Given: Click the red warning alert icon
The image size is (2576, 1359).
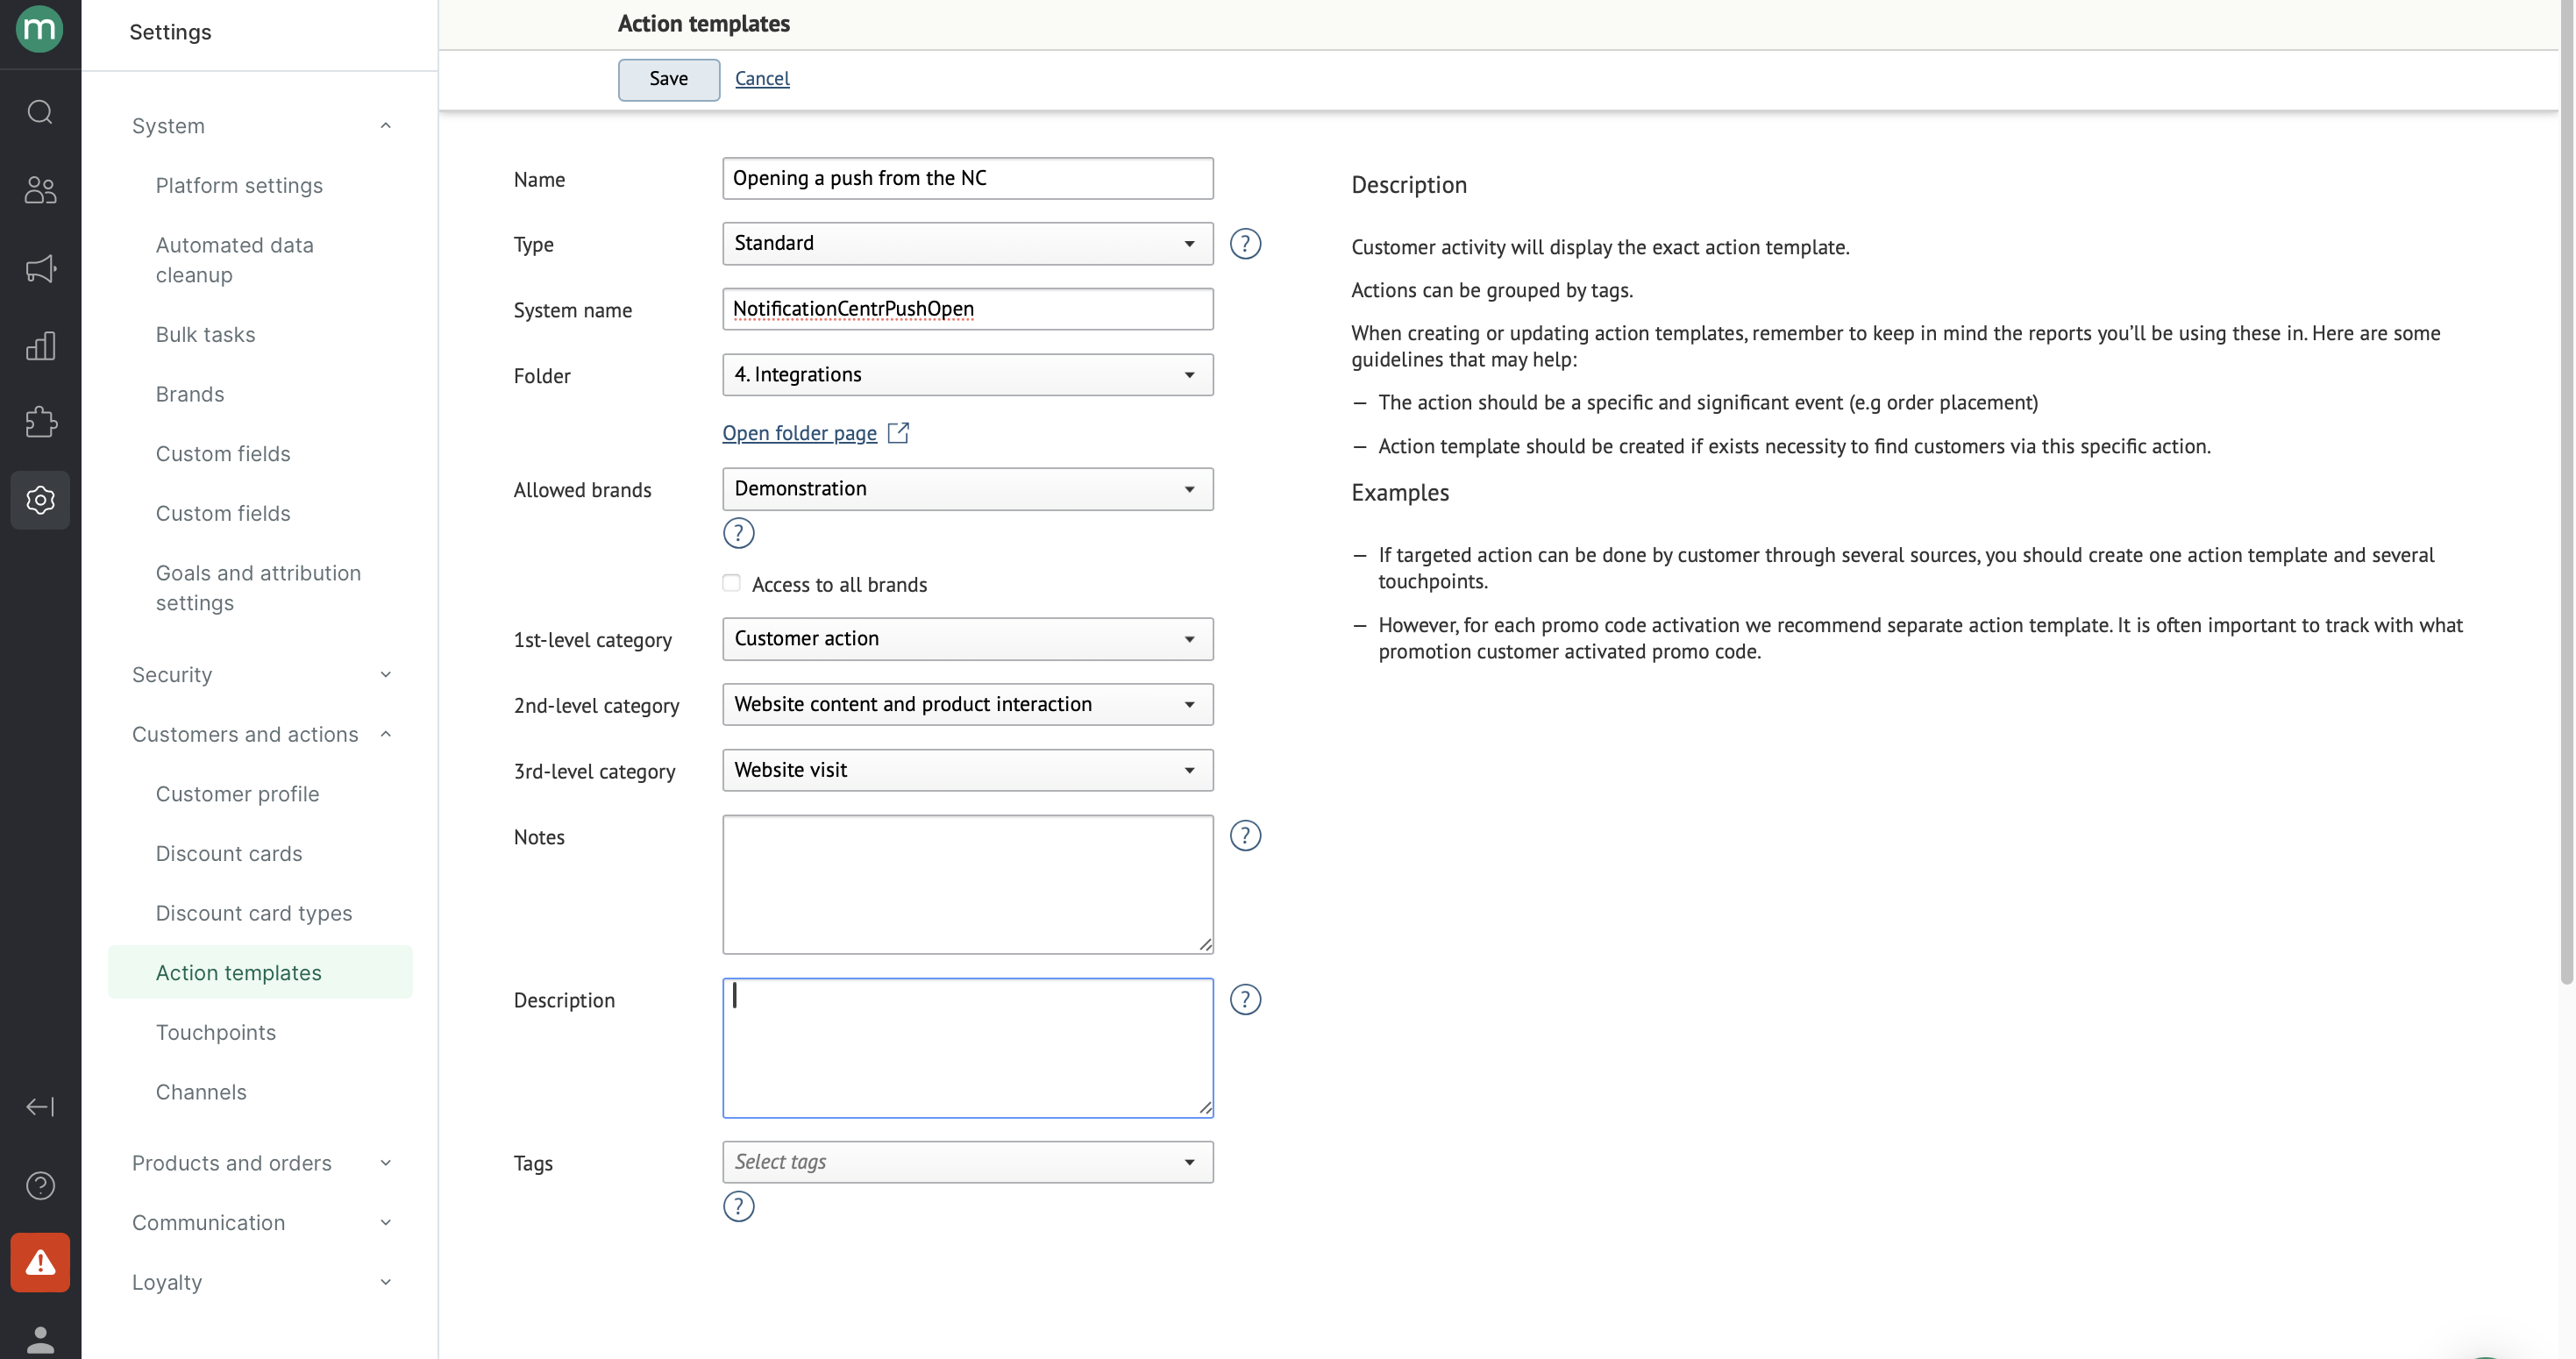Looking at the screenshot, I should 40,1262.
